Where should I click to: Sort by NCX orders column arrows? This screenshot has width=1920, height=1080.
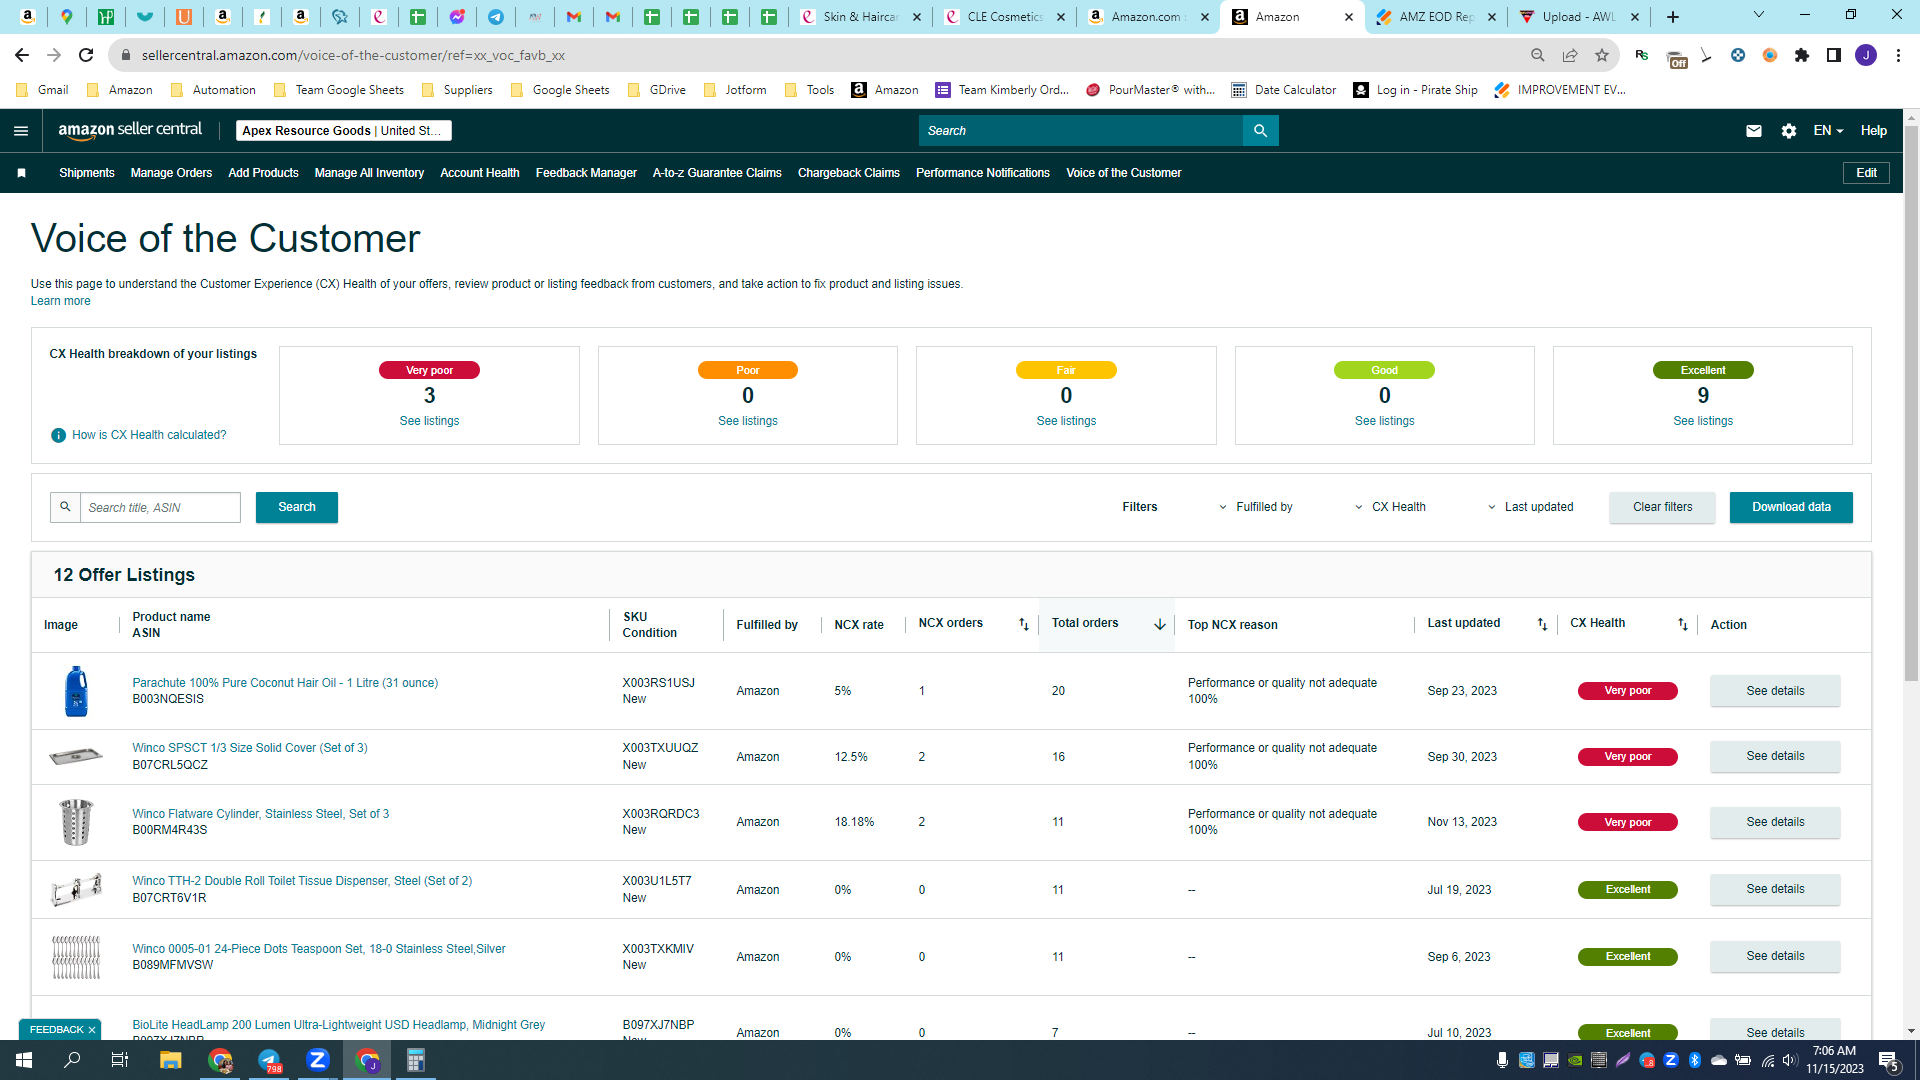tap(1023, 624)
